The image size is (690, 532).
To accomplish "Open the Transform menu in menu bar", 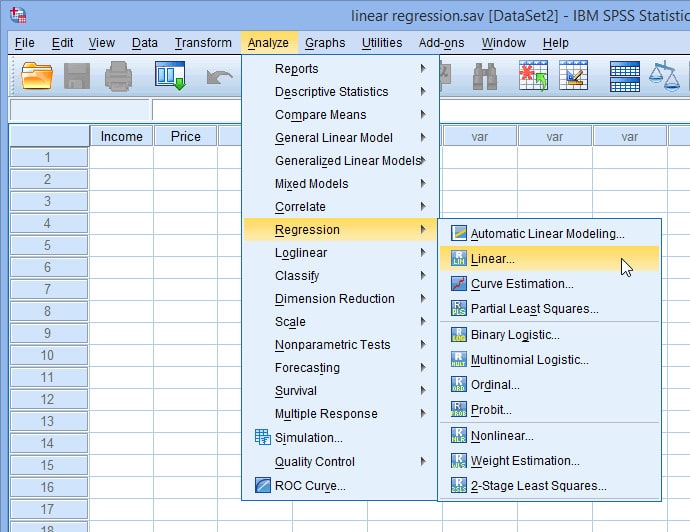I will coord(203,43).
